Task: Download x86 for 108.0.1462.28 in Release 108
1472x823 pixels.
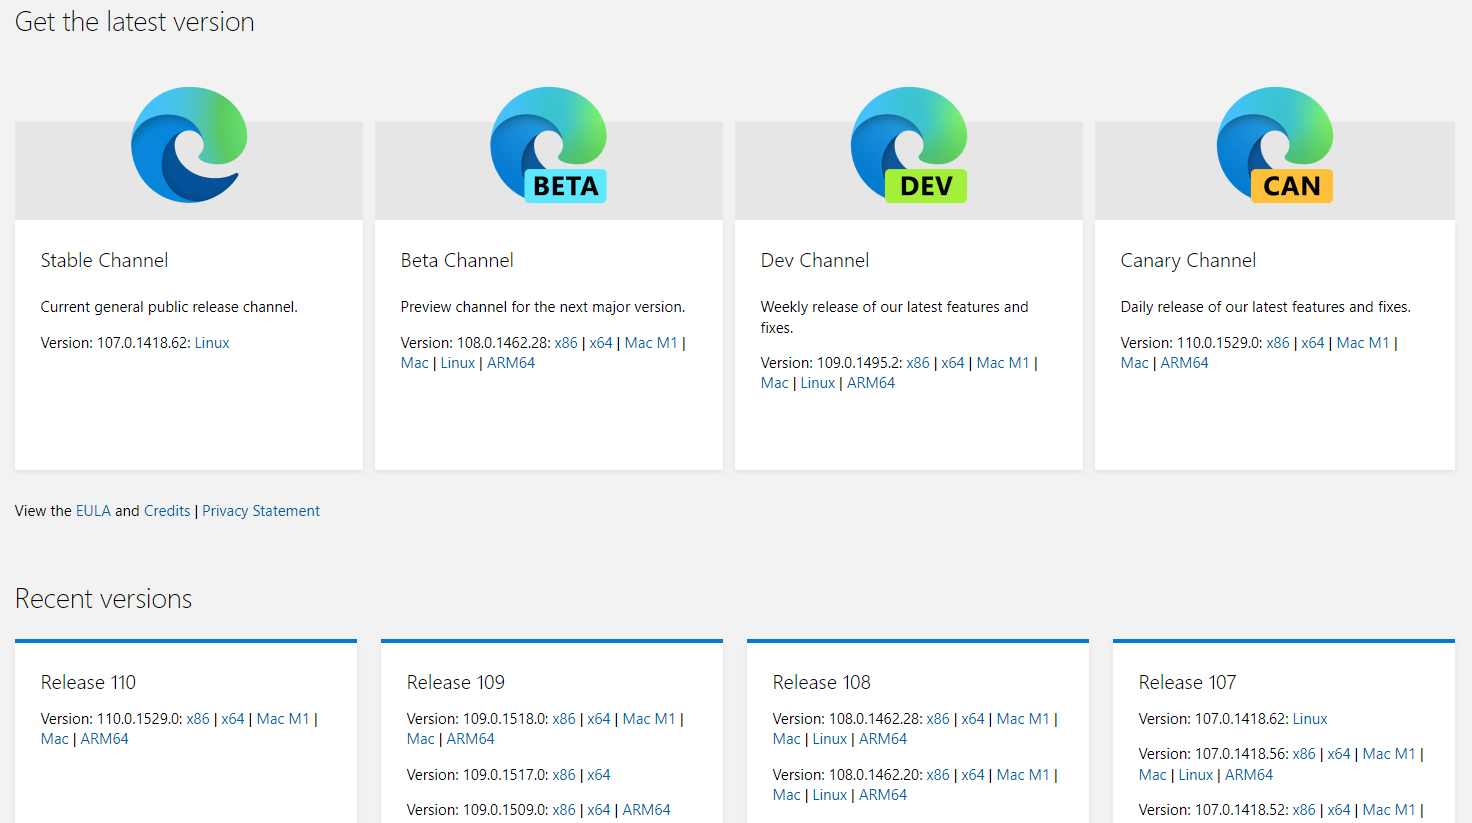Action: [x=938, y=719]
